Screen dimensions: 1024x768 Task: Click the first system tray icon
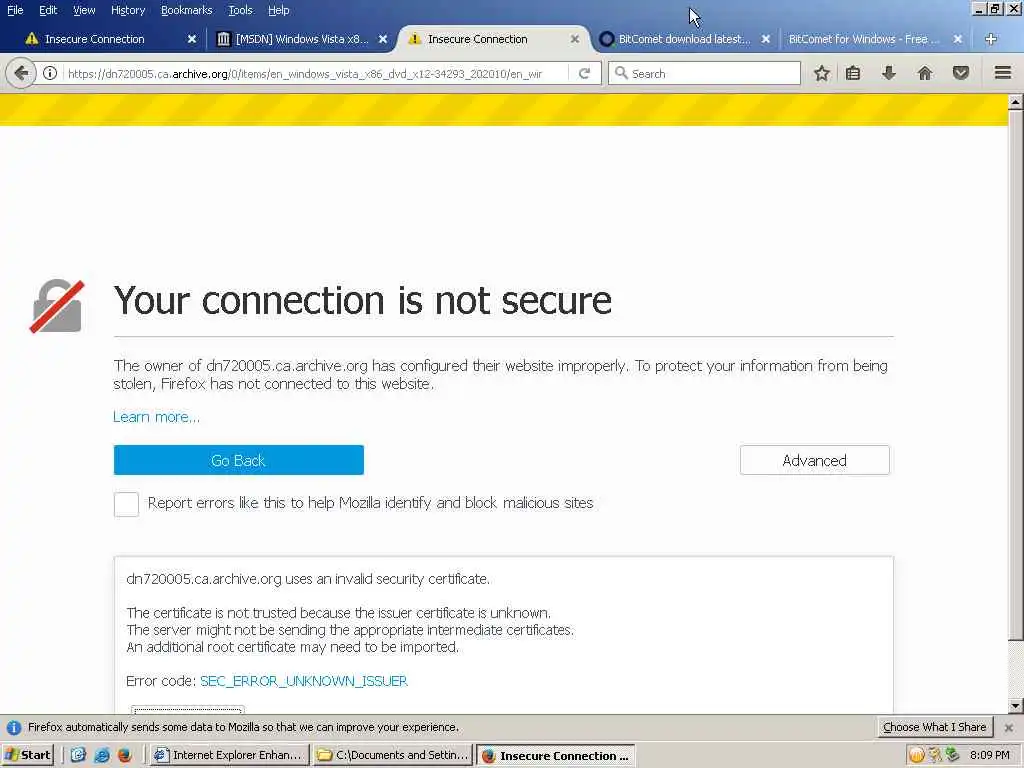pos(917,755)
